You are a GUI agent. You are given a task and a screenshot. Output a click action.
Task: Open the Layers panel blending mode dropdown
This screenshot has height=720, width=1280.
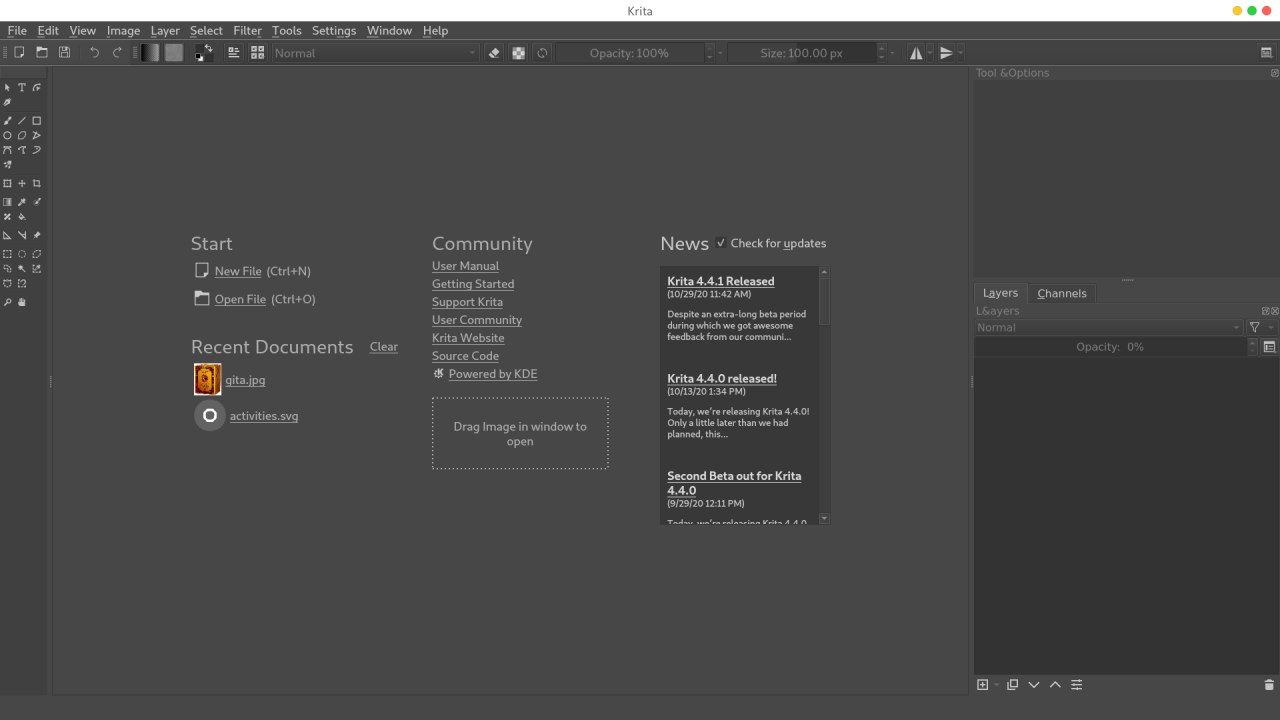[1108, 327]
